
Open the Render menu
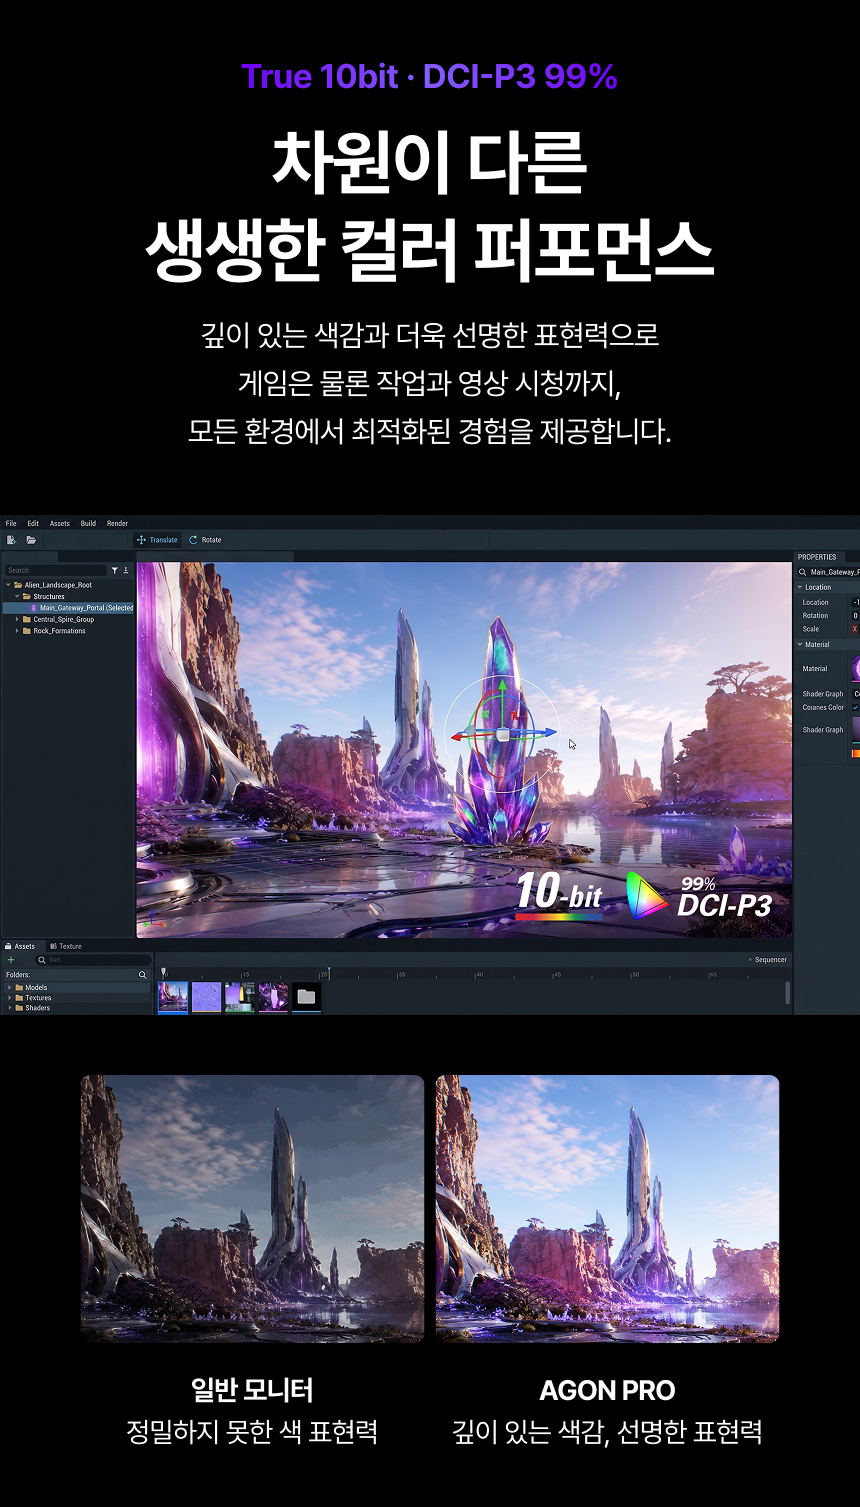pos(117,523)
